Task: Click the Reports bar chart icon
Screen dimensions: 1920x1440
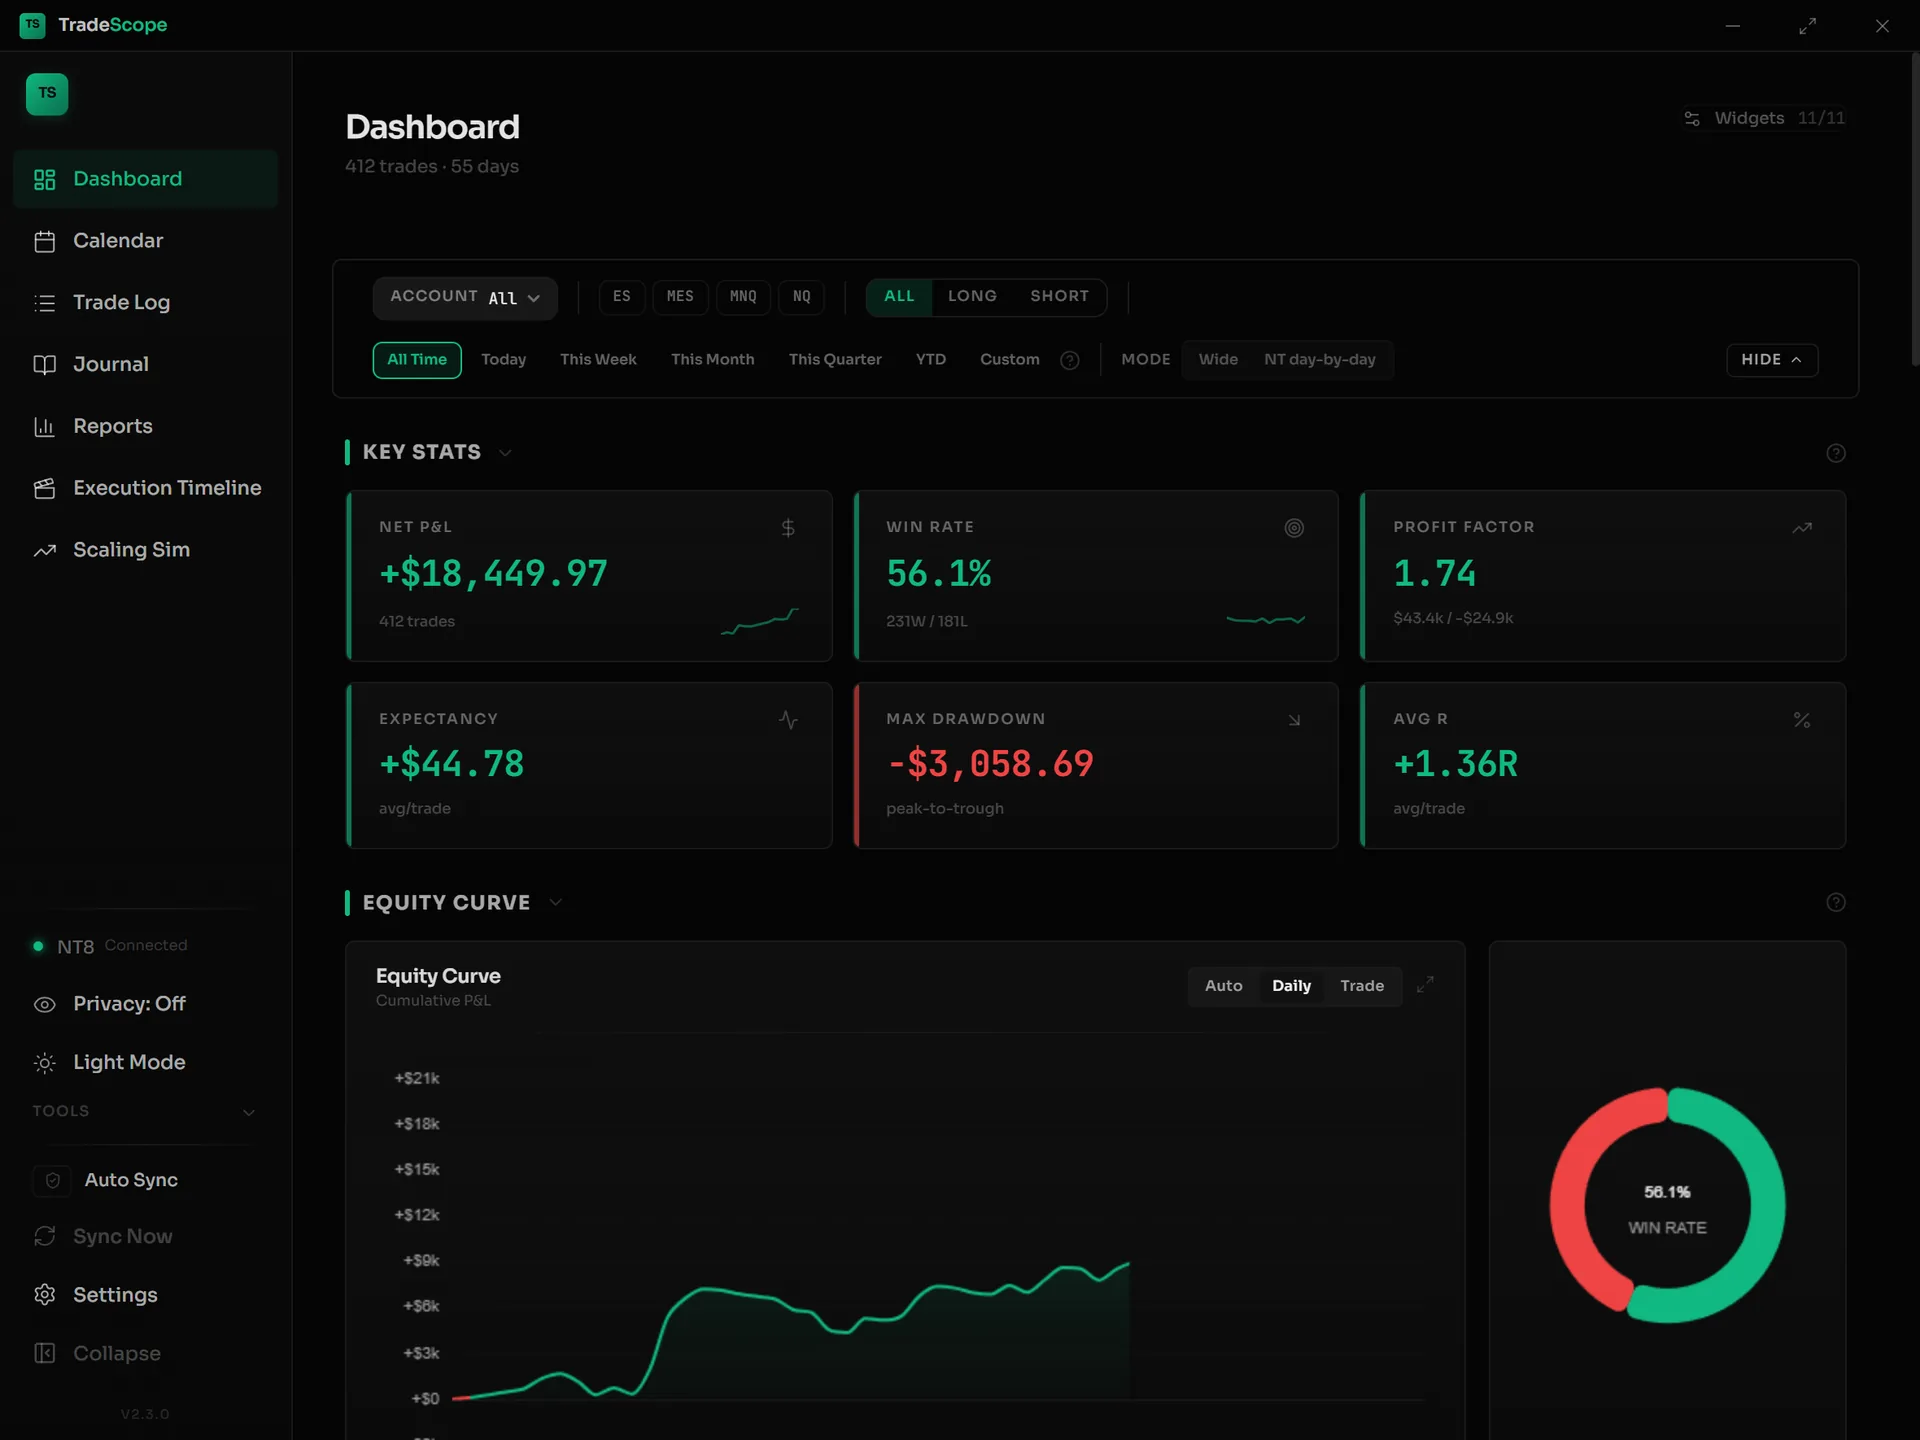Action: click(45, 427)
